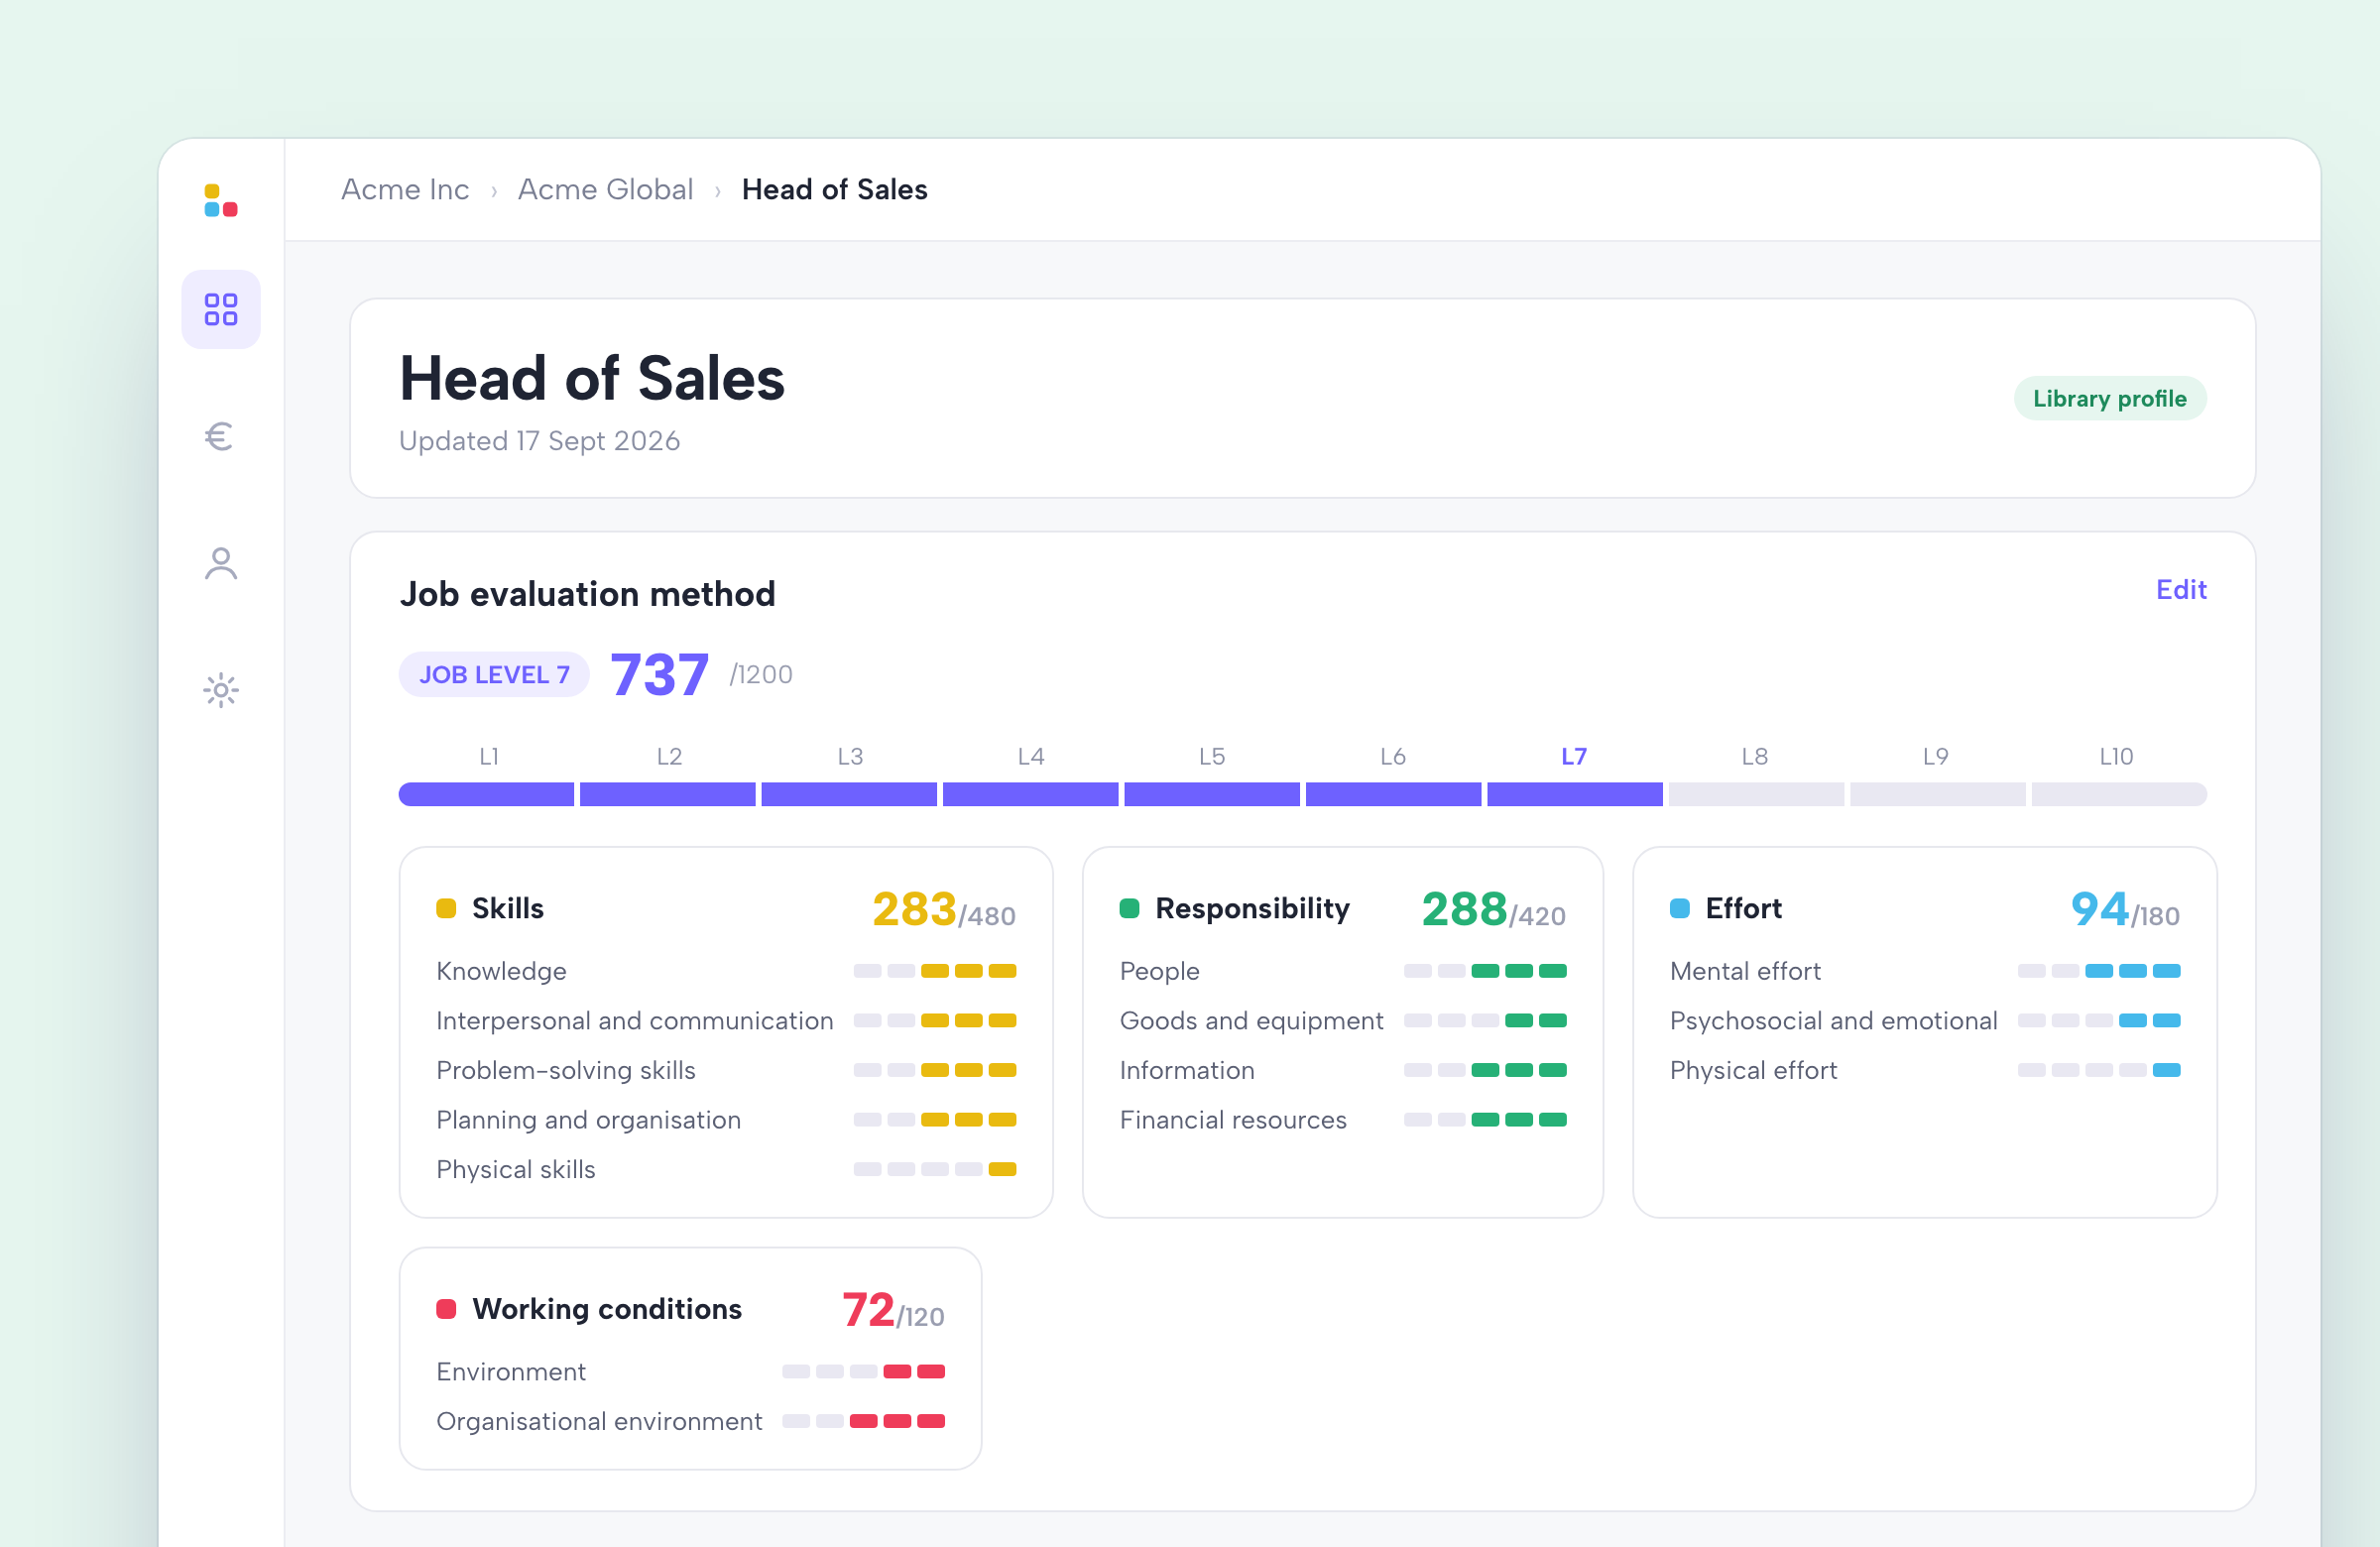2380x1547 pixels.
Task: Click the Environment rating bar
Action: tap(864, 1371)
